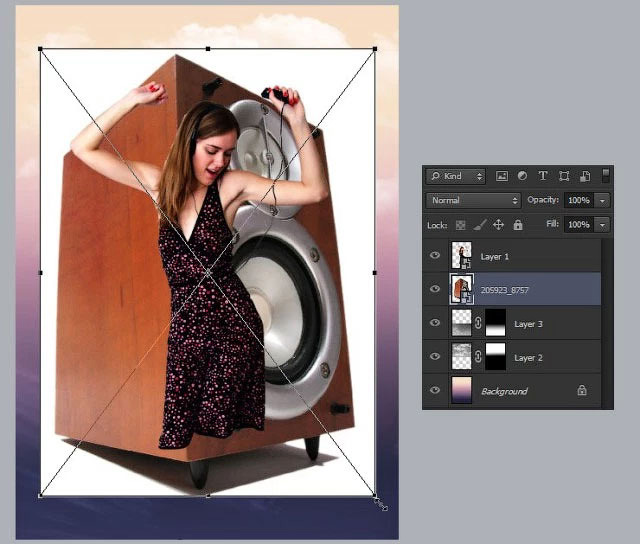Filter layers by pixel image icon

pyautogui.click(x=502, y=176)
